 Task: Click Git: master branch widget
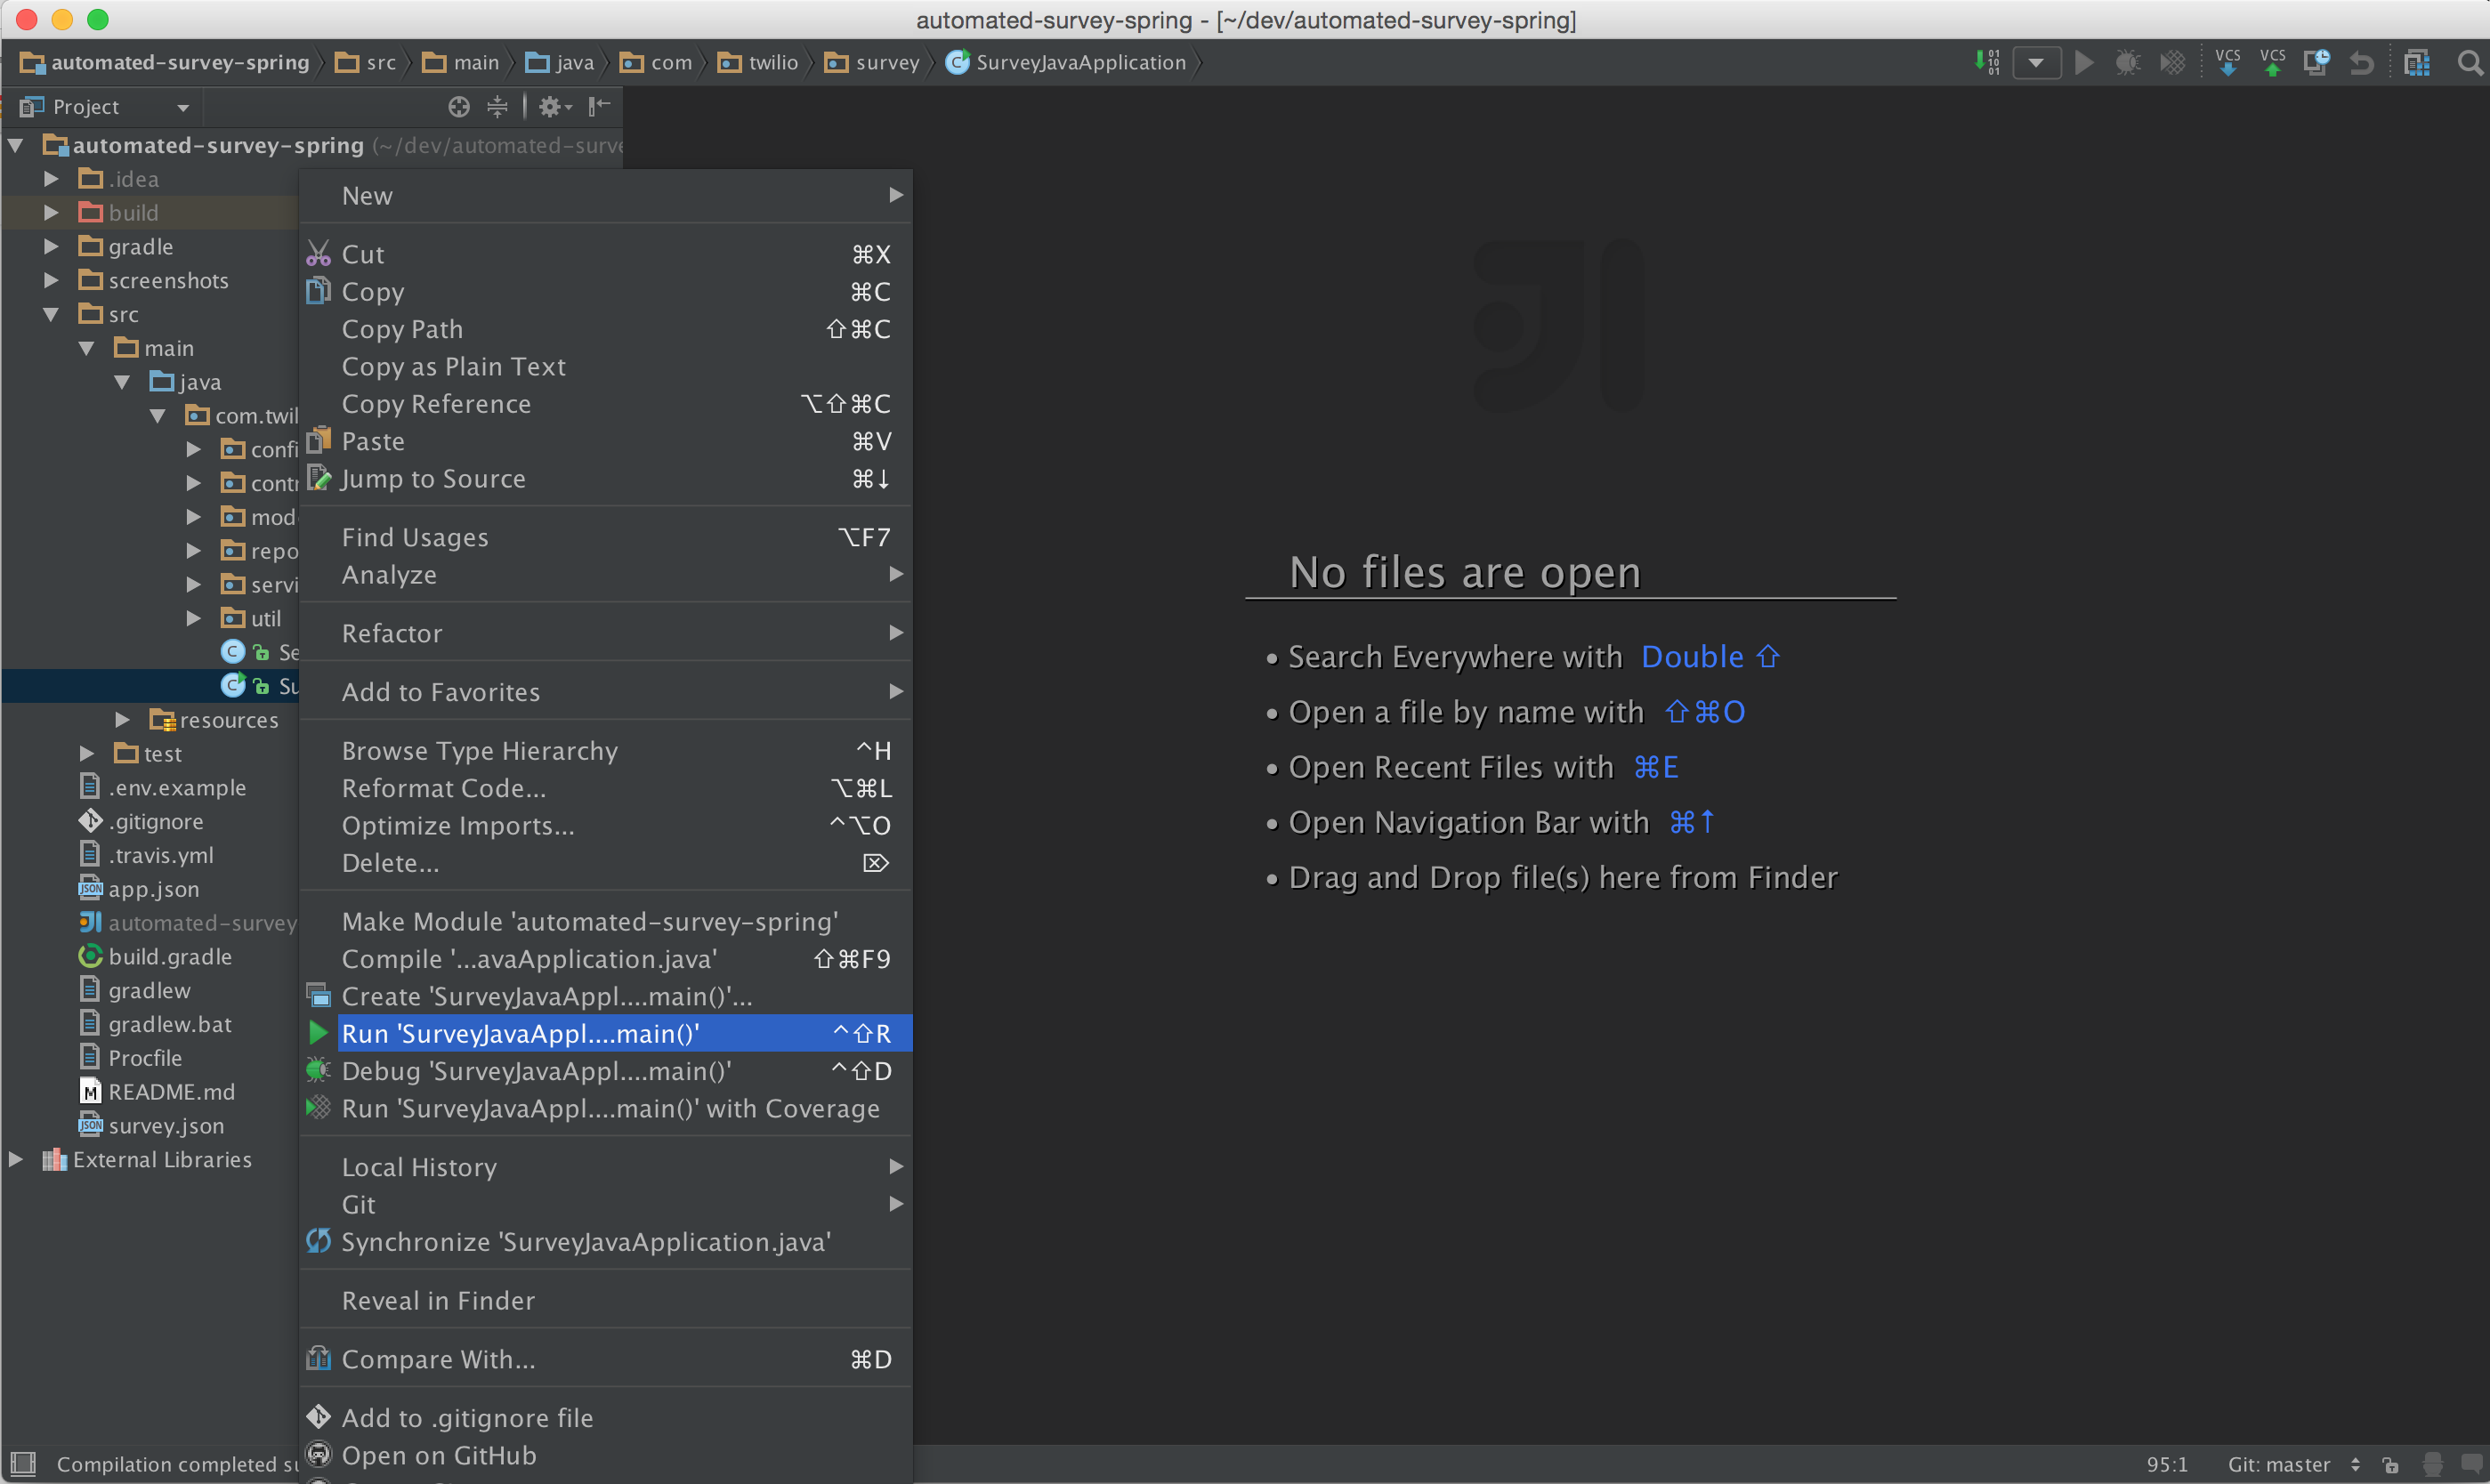point(2294,1464)
